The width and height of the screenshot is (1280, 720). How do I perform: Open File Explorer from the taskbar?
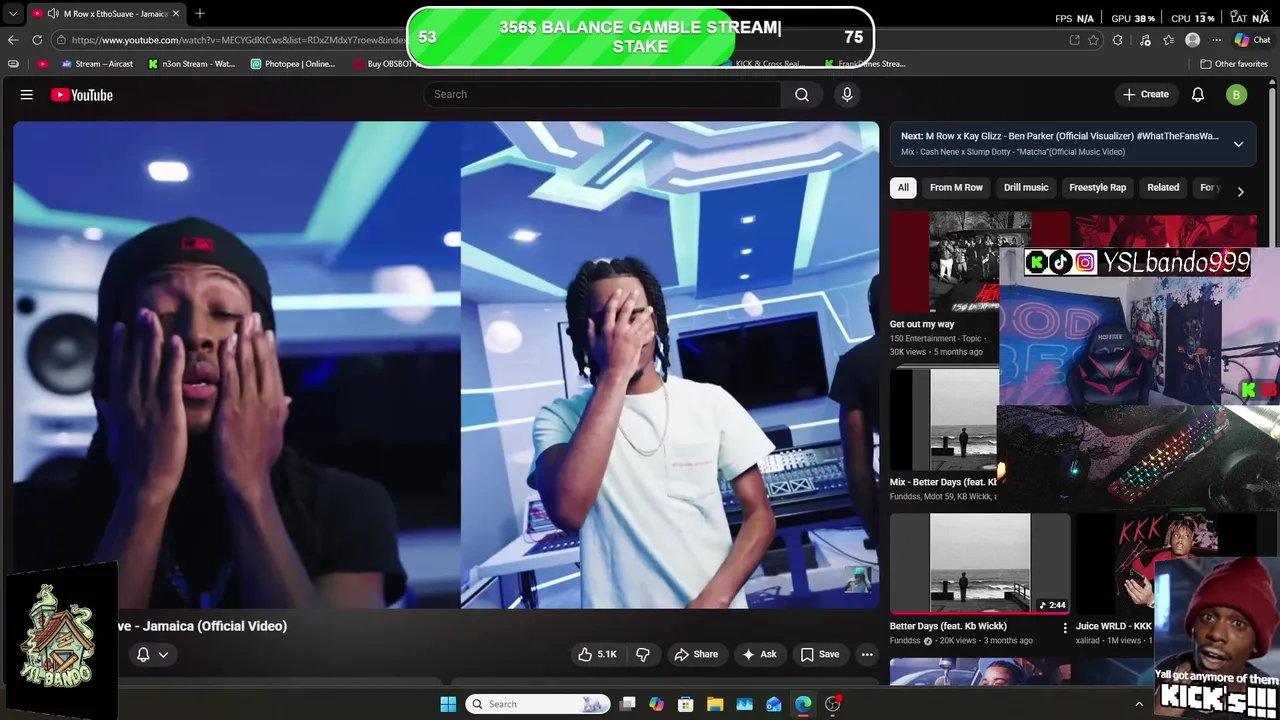[715, 704]
